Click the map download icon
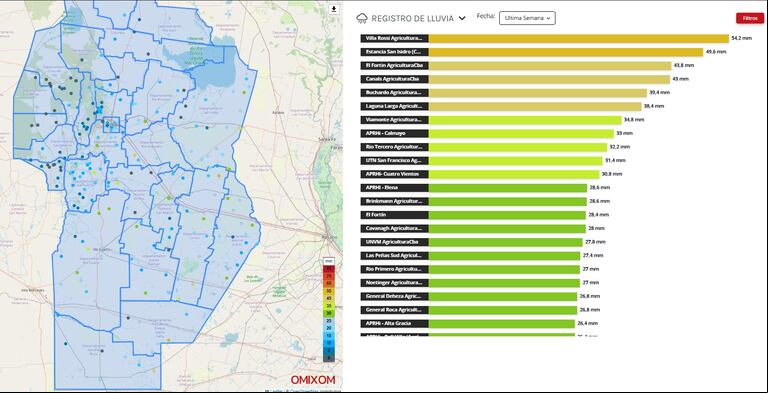The image size is (768, 393). [x=334, y=9]
